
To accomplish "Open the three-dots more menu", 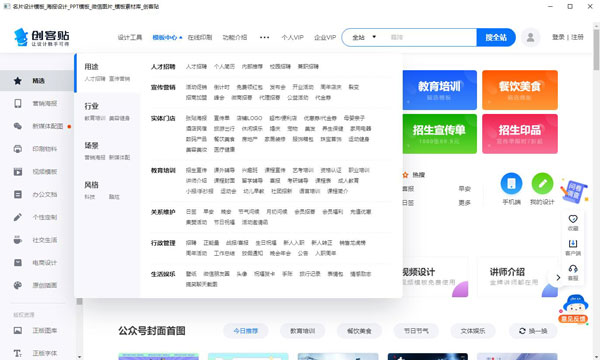I will [264, 37].
